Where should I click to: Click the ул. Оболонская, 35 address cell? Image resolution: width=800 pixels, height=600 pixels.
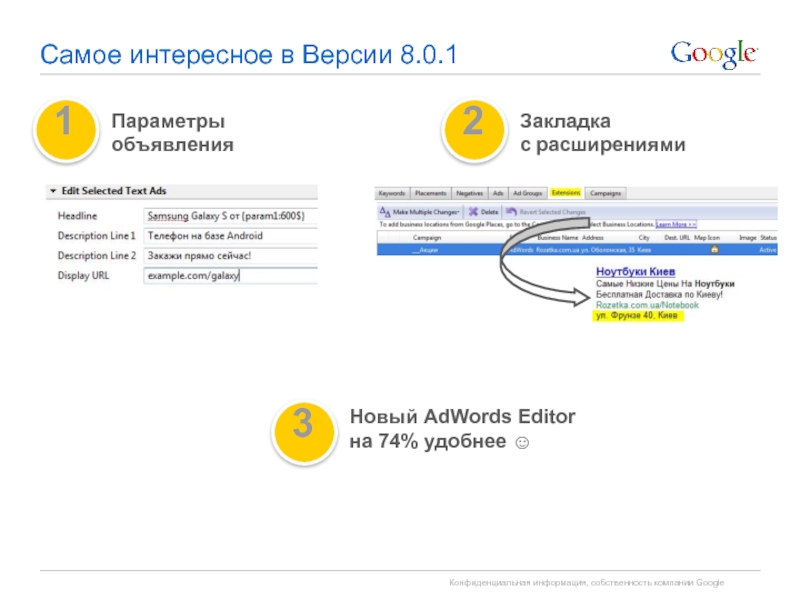click(609, 250)
